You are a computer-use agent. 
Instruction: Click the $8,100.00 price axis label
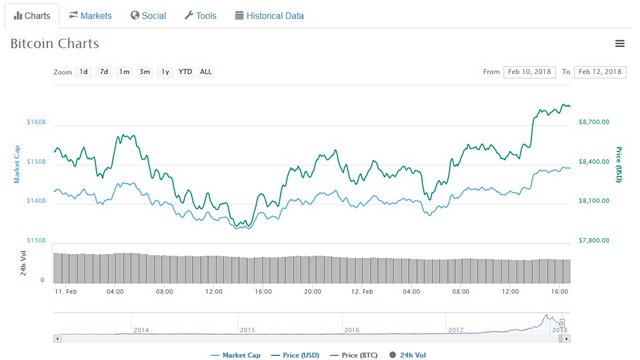coord(594,201)
